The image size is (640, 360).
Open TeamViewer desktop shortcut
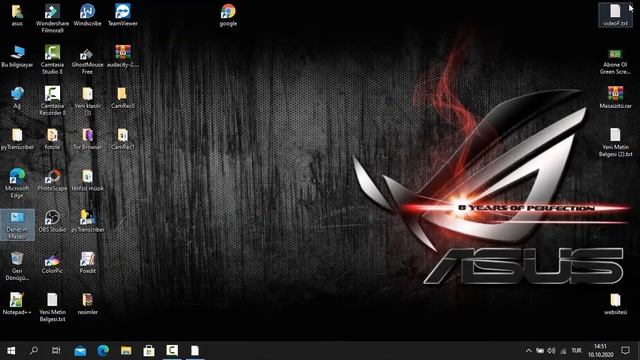click(x=123, y=15)
